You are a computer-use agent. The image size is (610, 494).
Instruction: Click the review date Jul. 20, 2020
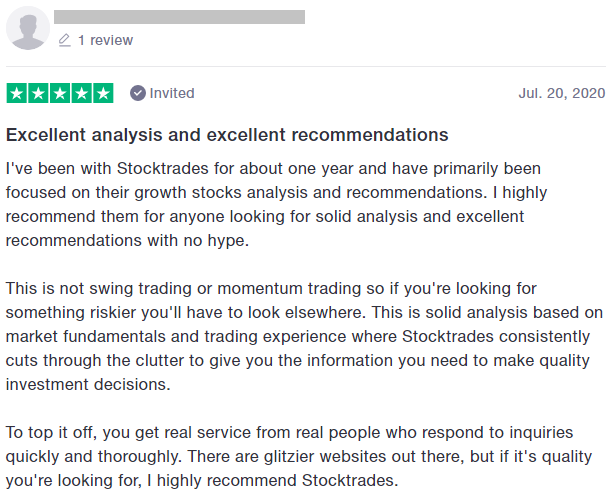pyautogui.click(x=562, y=93)
